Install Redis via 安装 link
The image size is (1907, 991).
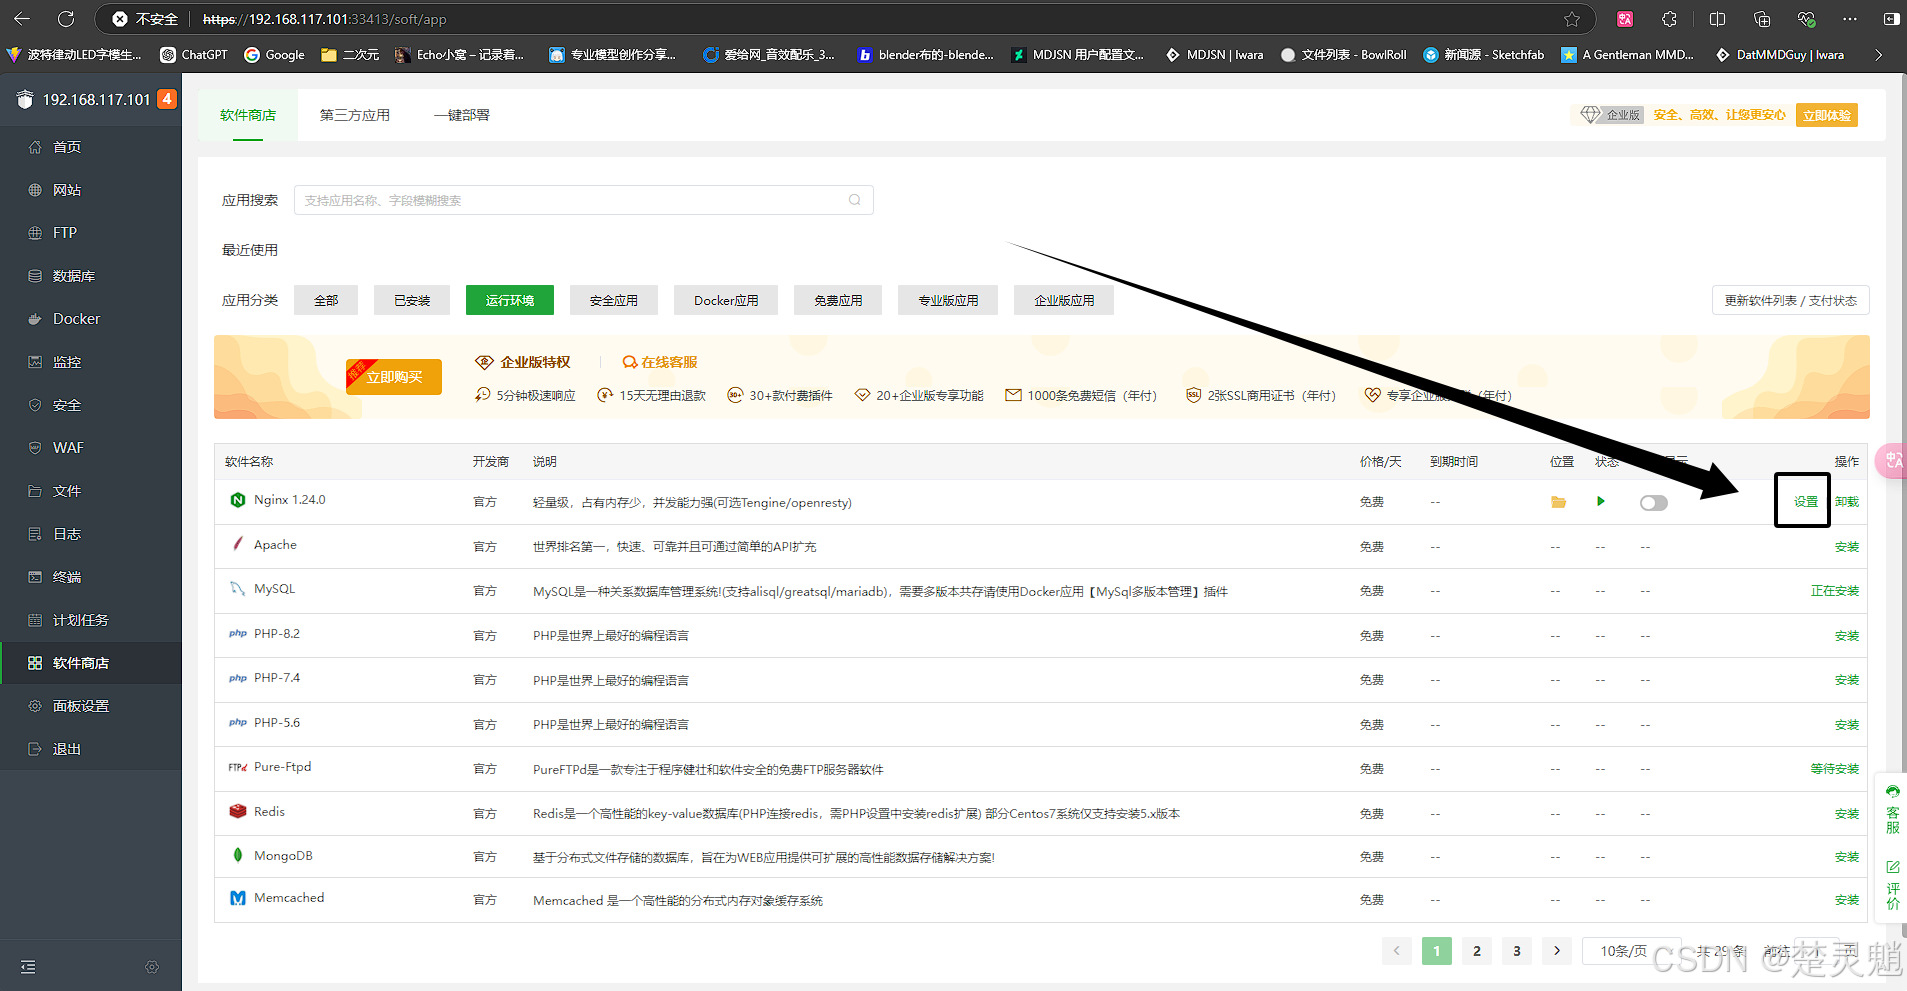pyautogui.click(x=1847, y=814)
